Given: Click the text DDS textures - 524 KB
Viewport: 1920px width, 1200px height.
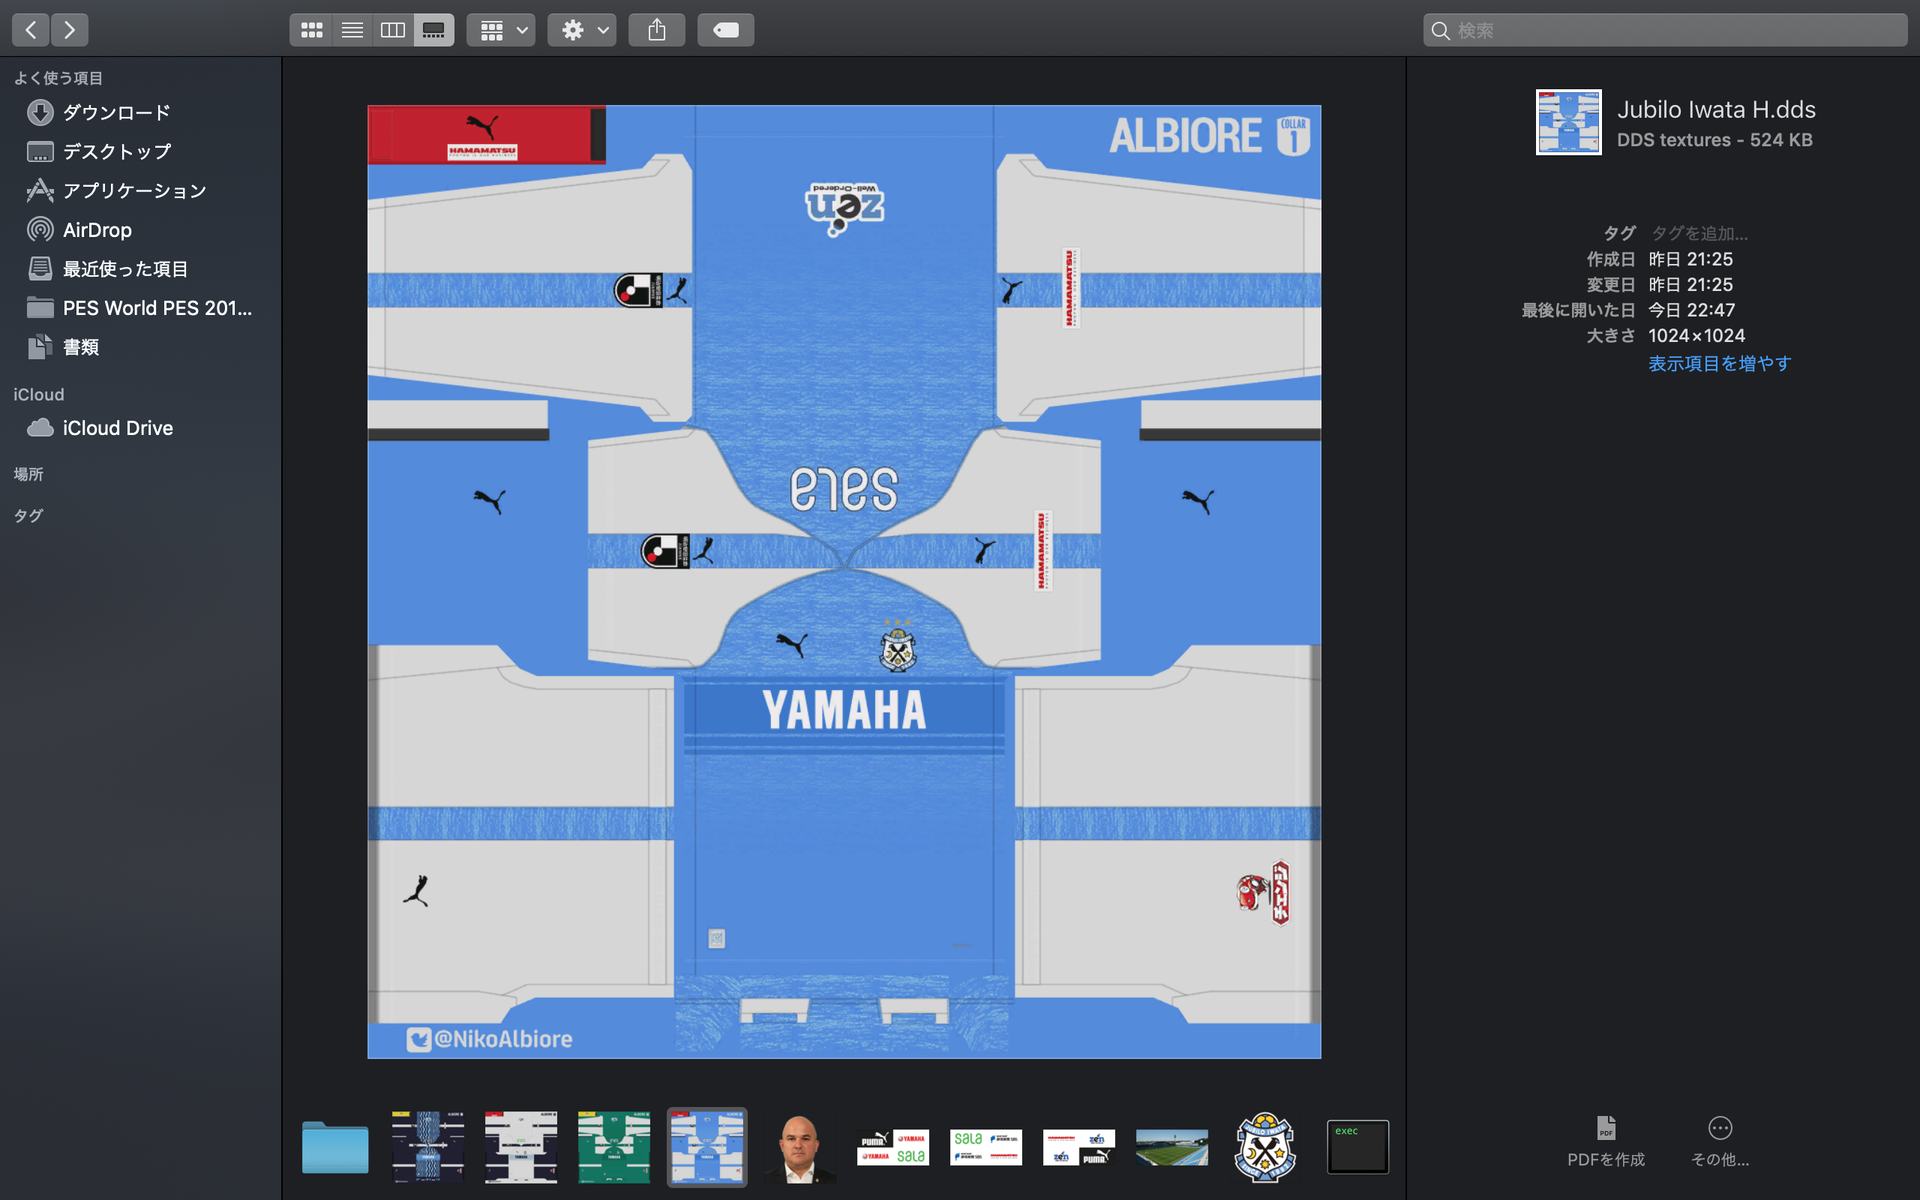Looking at the screenshot, I should [x=1715, y=140].
